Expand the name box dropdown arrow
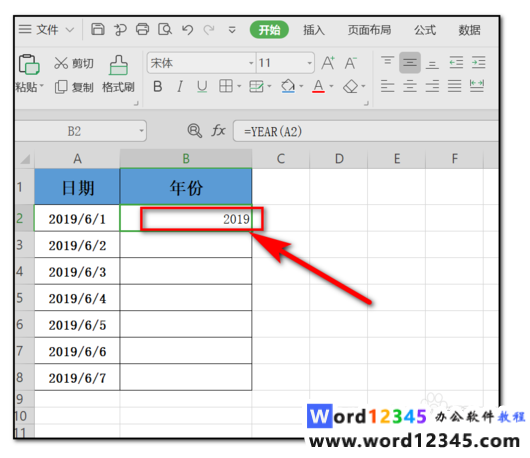The height and width of the screenshot is (458, 530). point(142,131)
